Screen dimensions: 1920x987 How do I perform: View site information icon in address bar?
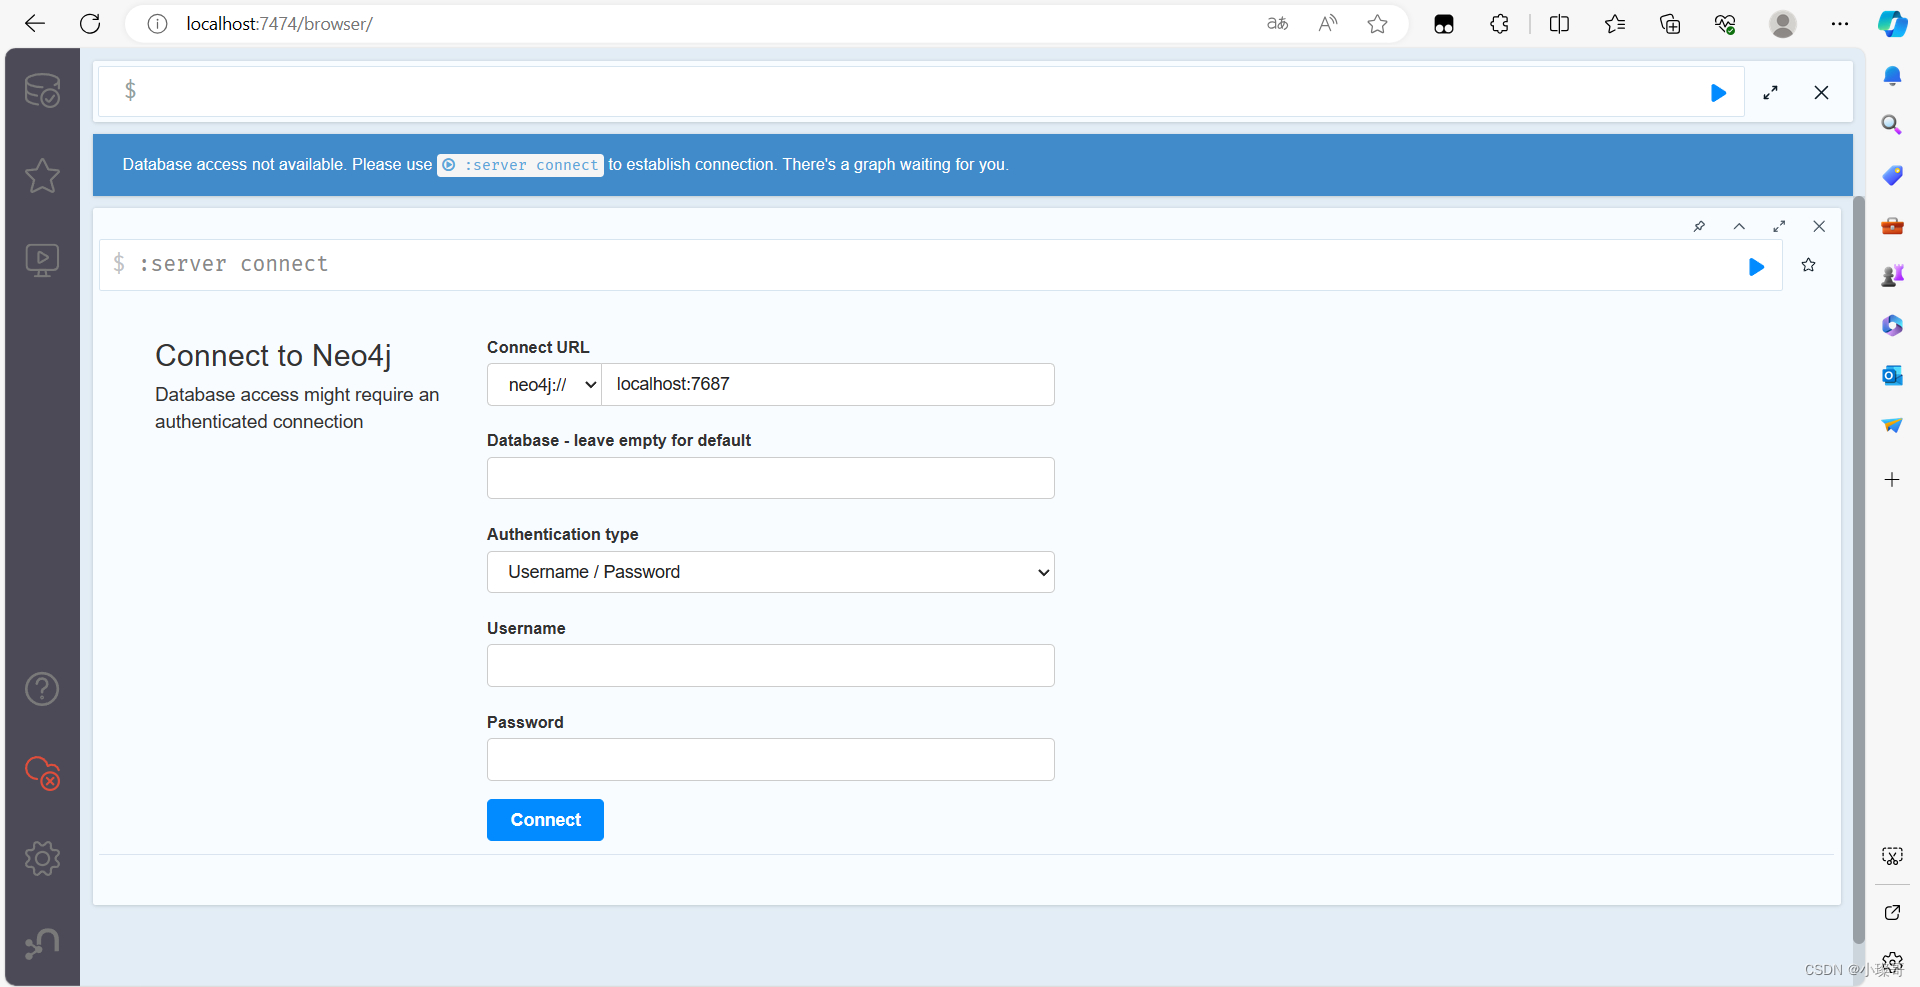click(x=157, y=24)
